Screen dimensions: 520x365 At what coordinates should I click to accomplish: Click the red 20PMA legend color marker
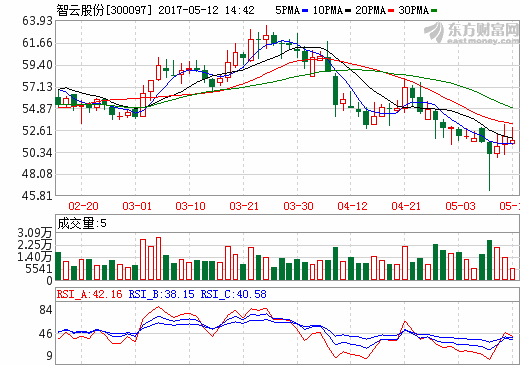391,11
